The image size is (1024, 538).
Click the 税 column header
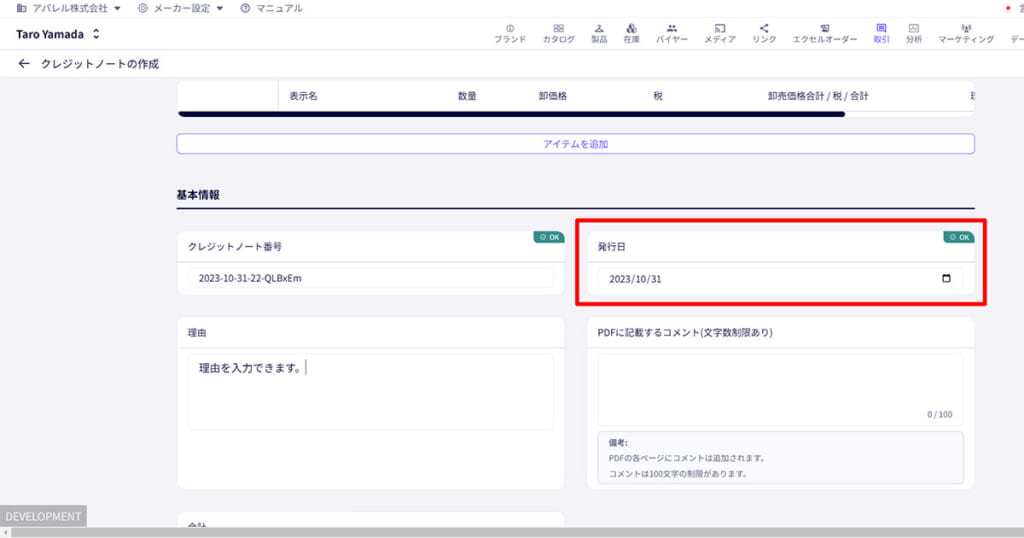coord(658,96)
